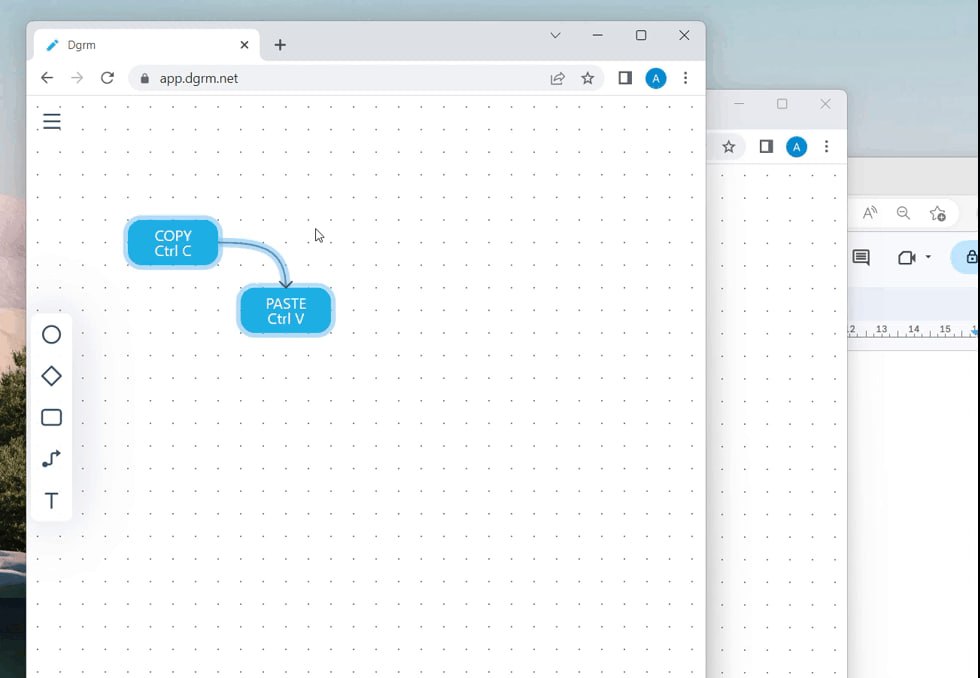The width and height of the screenshot is (980, 678).
Task: Select the rectangle shape tool
Action: tap(51, 417)
